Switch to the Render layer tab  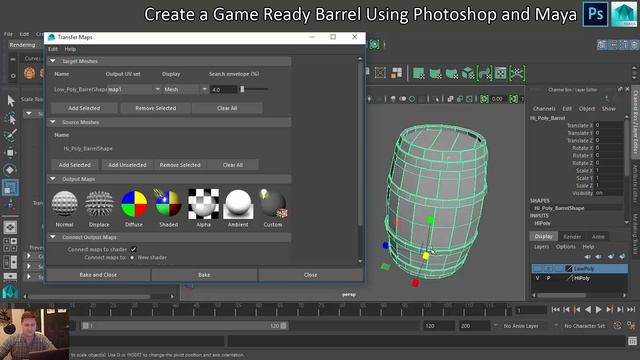click(x=572, y=236)
